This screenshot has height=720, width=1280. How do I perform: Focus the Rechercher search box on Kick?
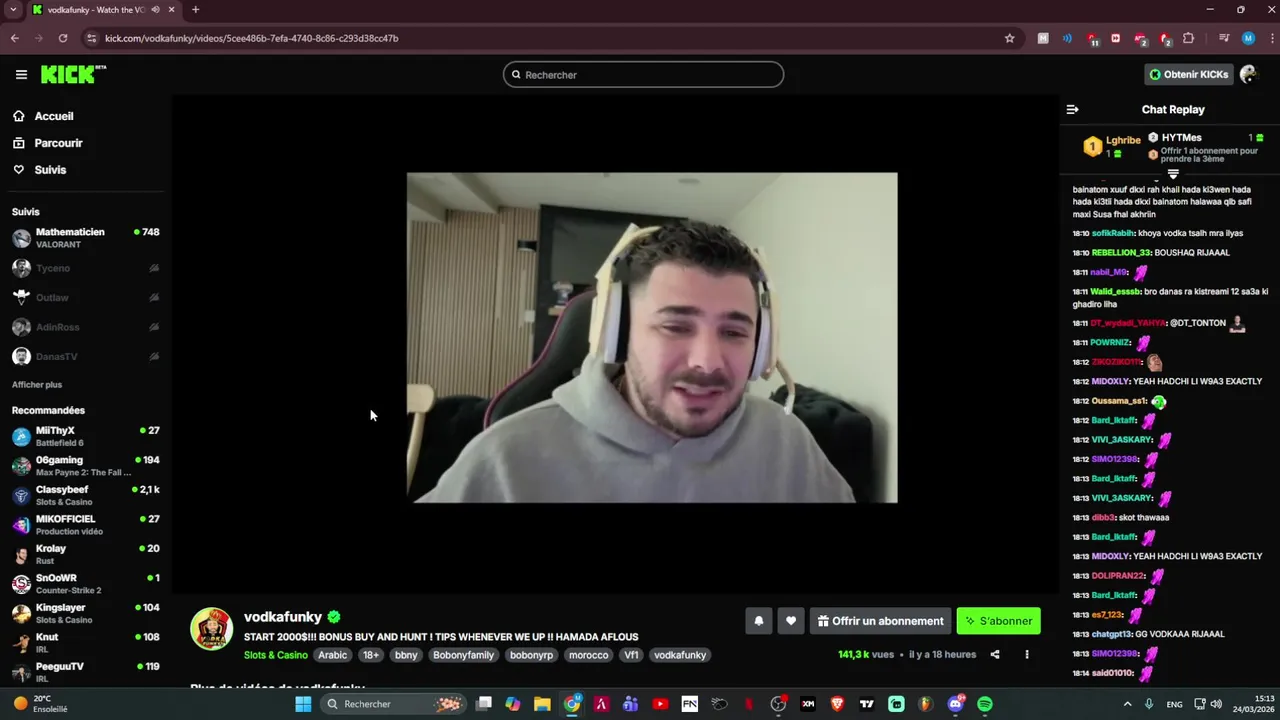(x=643, y=75)
